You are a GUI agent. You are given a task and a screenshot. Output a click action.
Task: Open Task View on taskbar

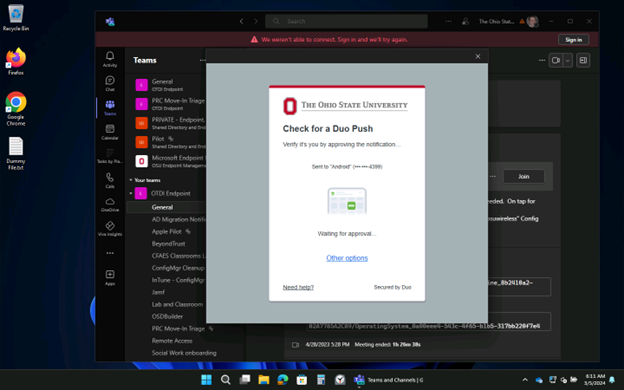244,380
